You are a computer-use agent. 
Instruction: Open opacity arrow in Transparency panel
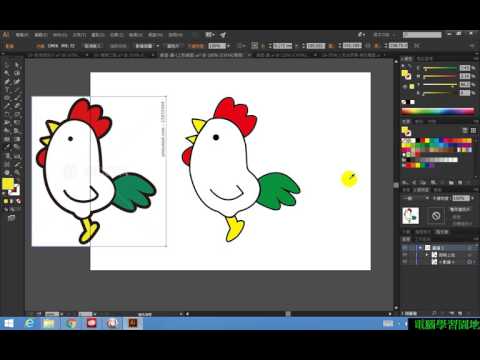pyautogui.click(x=472, y=198)
